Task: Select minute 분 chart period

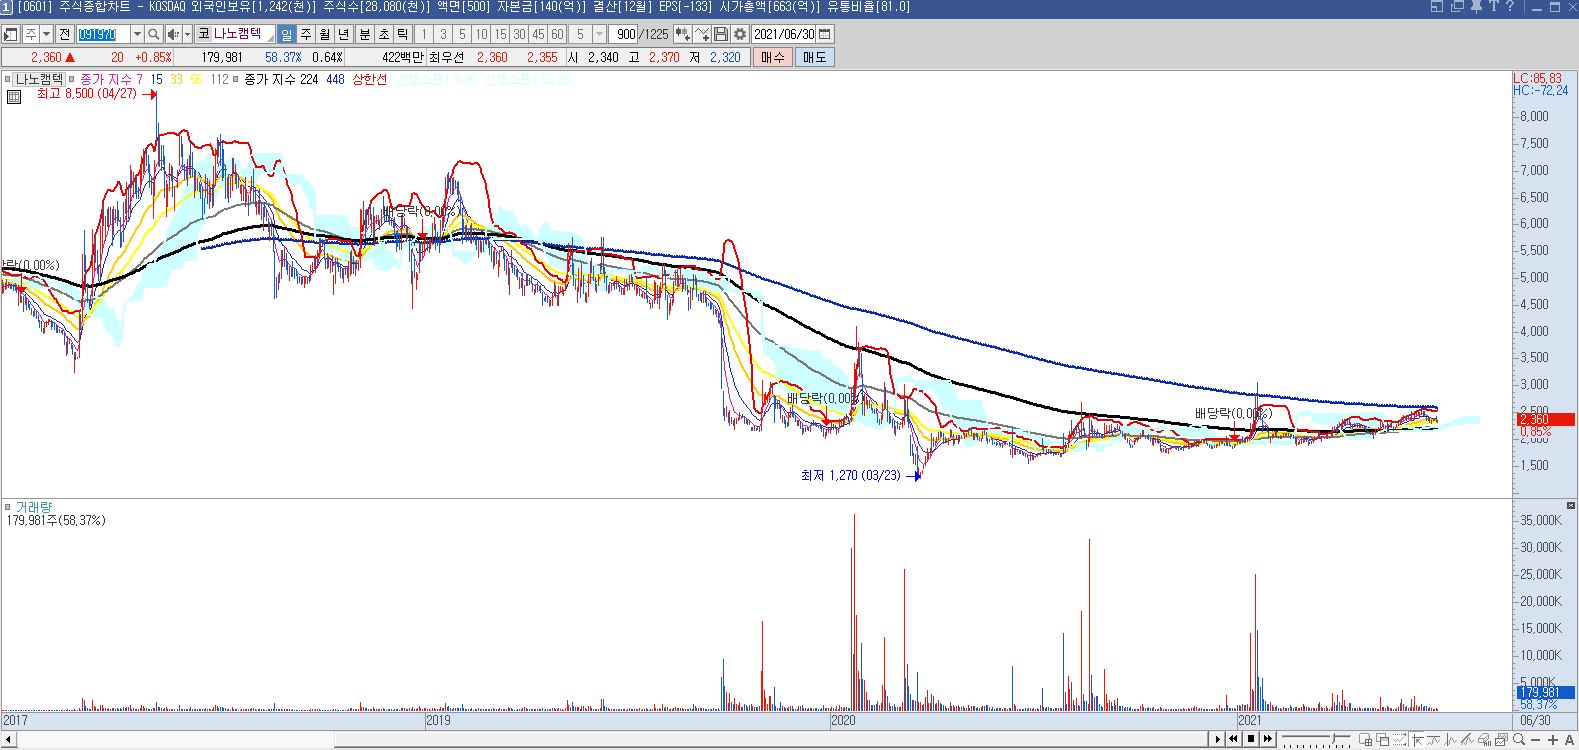Action: tap(365, 34)
